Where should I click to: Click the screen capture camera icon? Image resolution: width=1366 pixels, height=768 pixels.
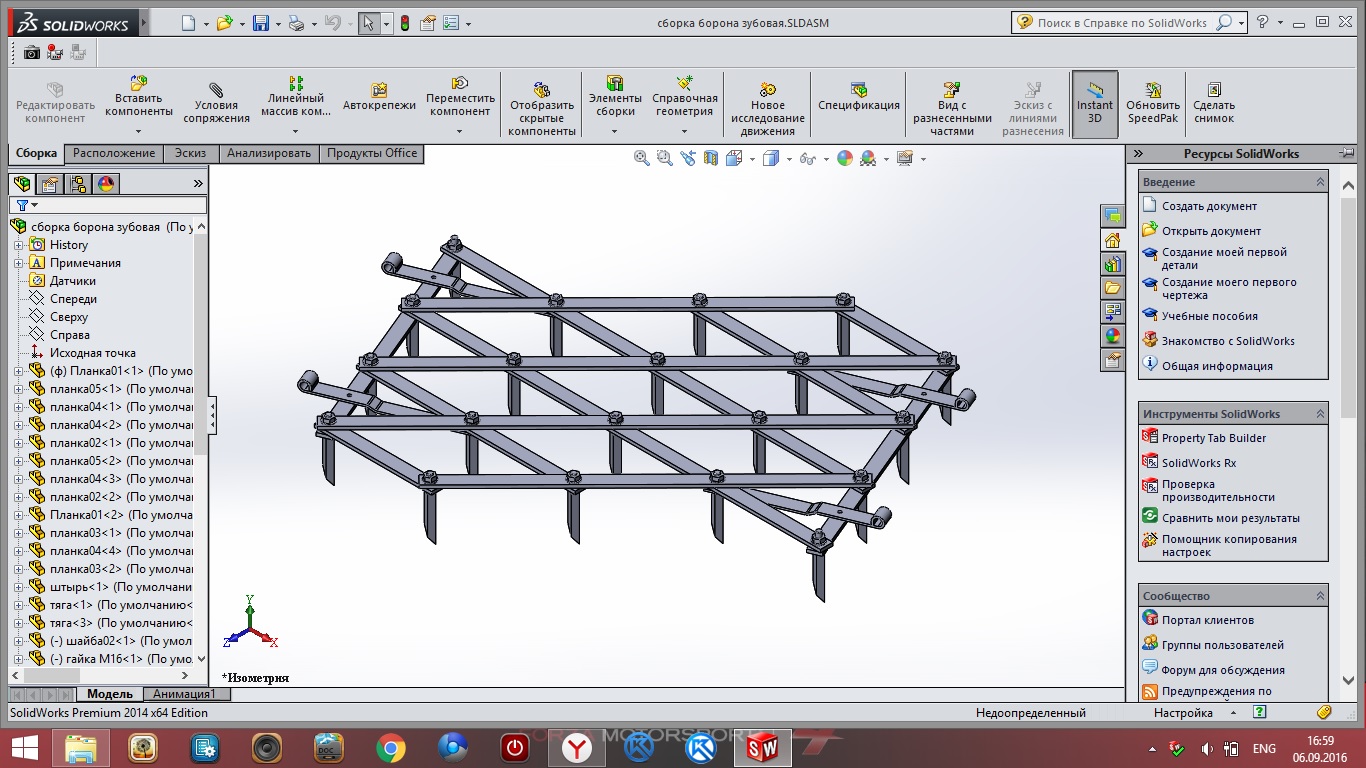point(31,52)
